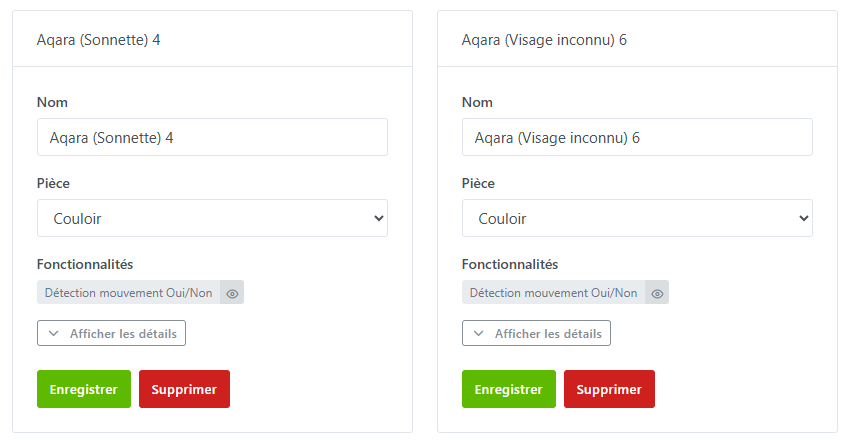Screen dimensions: 845x441
Task: Delete the Aqara (Visage inconnu) 6 device
Action: 609,389
